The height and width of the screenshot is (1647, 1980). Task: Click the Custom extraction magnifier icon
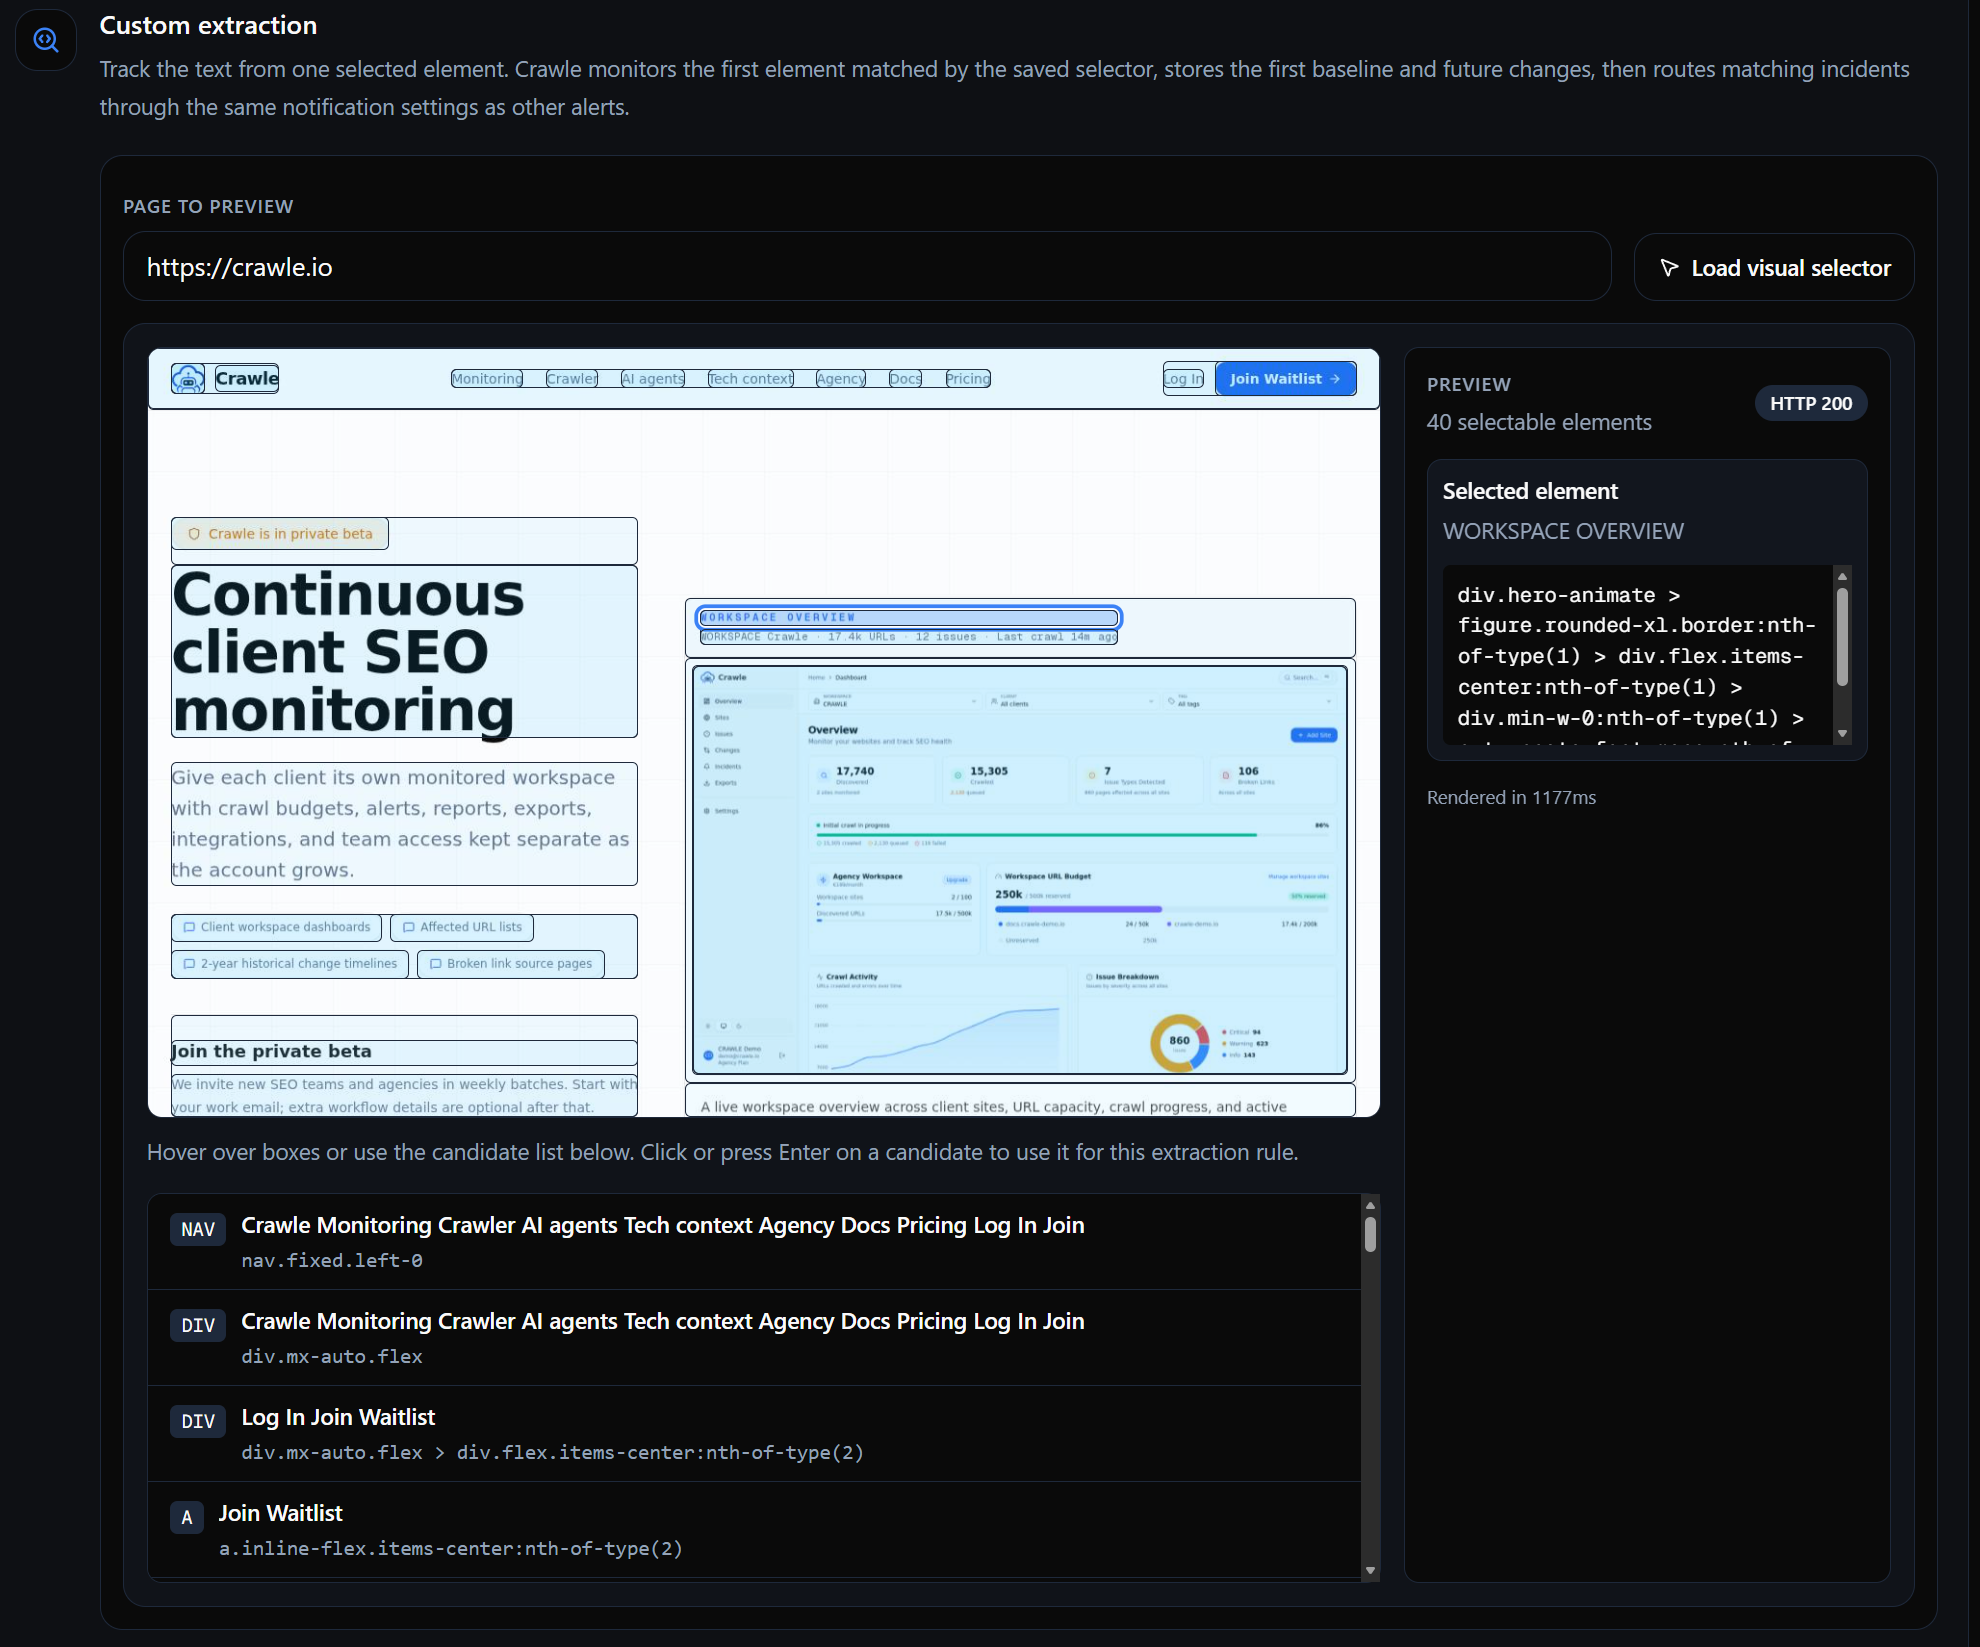pos(46,40)
